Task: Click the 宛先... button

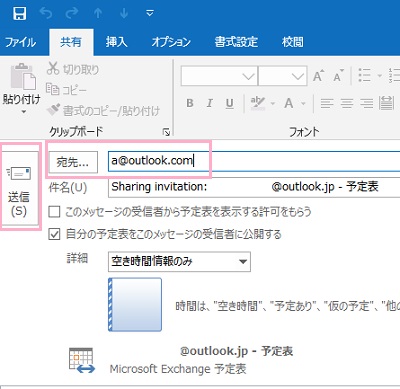Action: click(x=73, y=162)
